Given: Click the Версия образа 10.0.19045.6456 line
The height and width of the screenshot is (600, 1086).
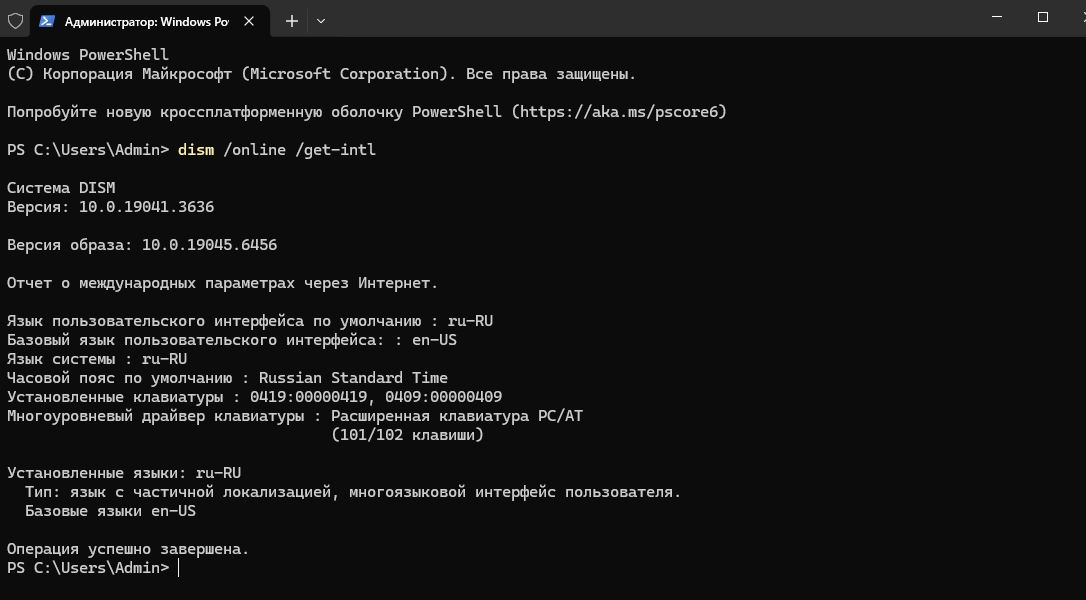Looking at the screenshot, I should click(x=142, y=245).
